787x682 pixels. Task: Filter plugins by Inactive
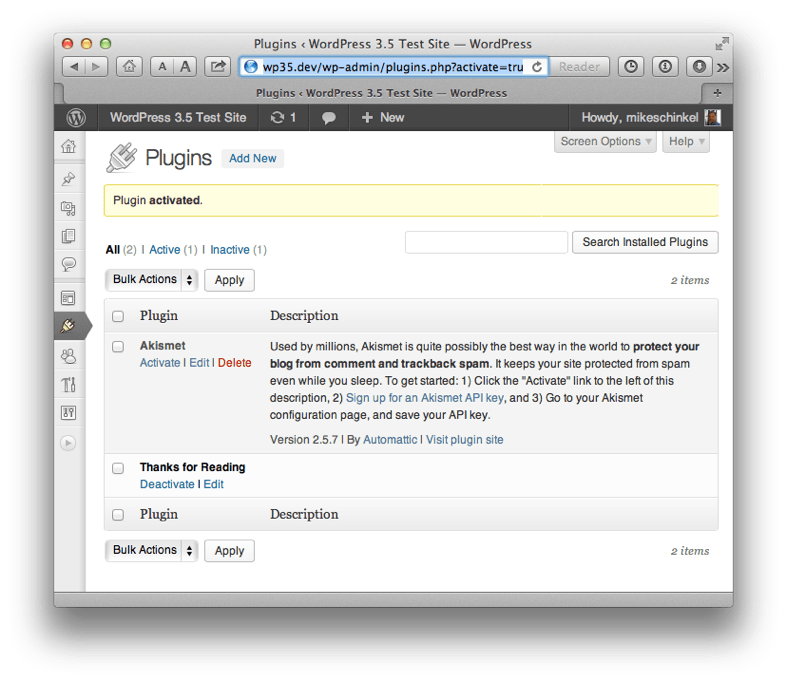tap(230, 250)
